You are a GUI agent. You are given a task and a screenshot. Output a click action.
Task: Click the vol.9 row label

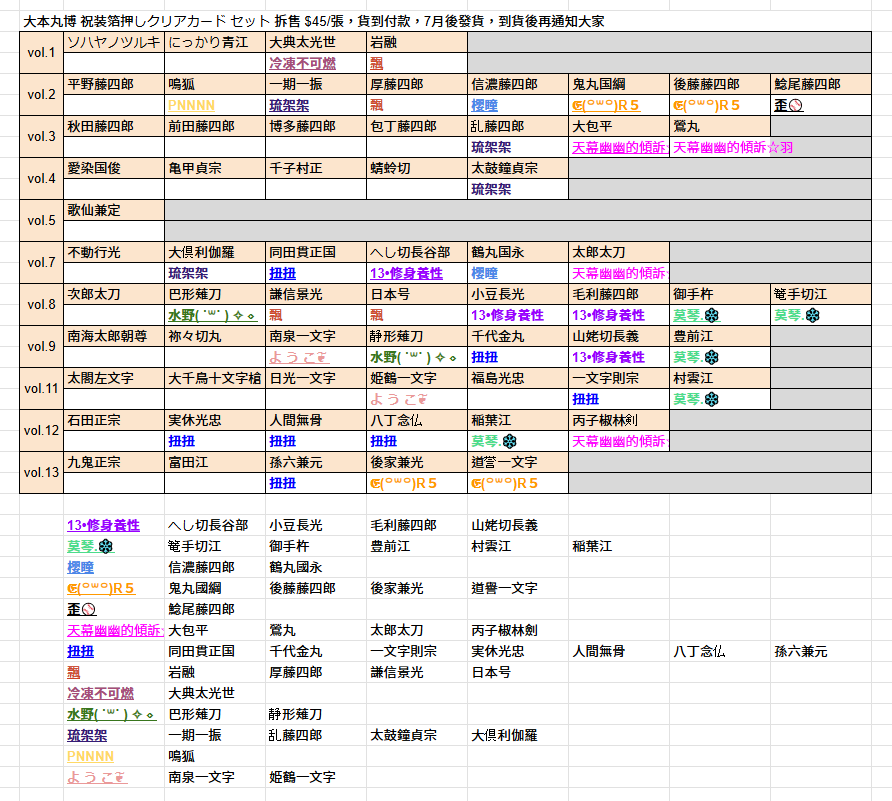pos(42,346)
